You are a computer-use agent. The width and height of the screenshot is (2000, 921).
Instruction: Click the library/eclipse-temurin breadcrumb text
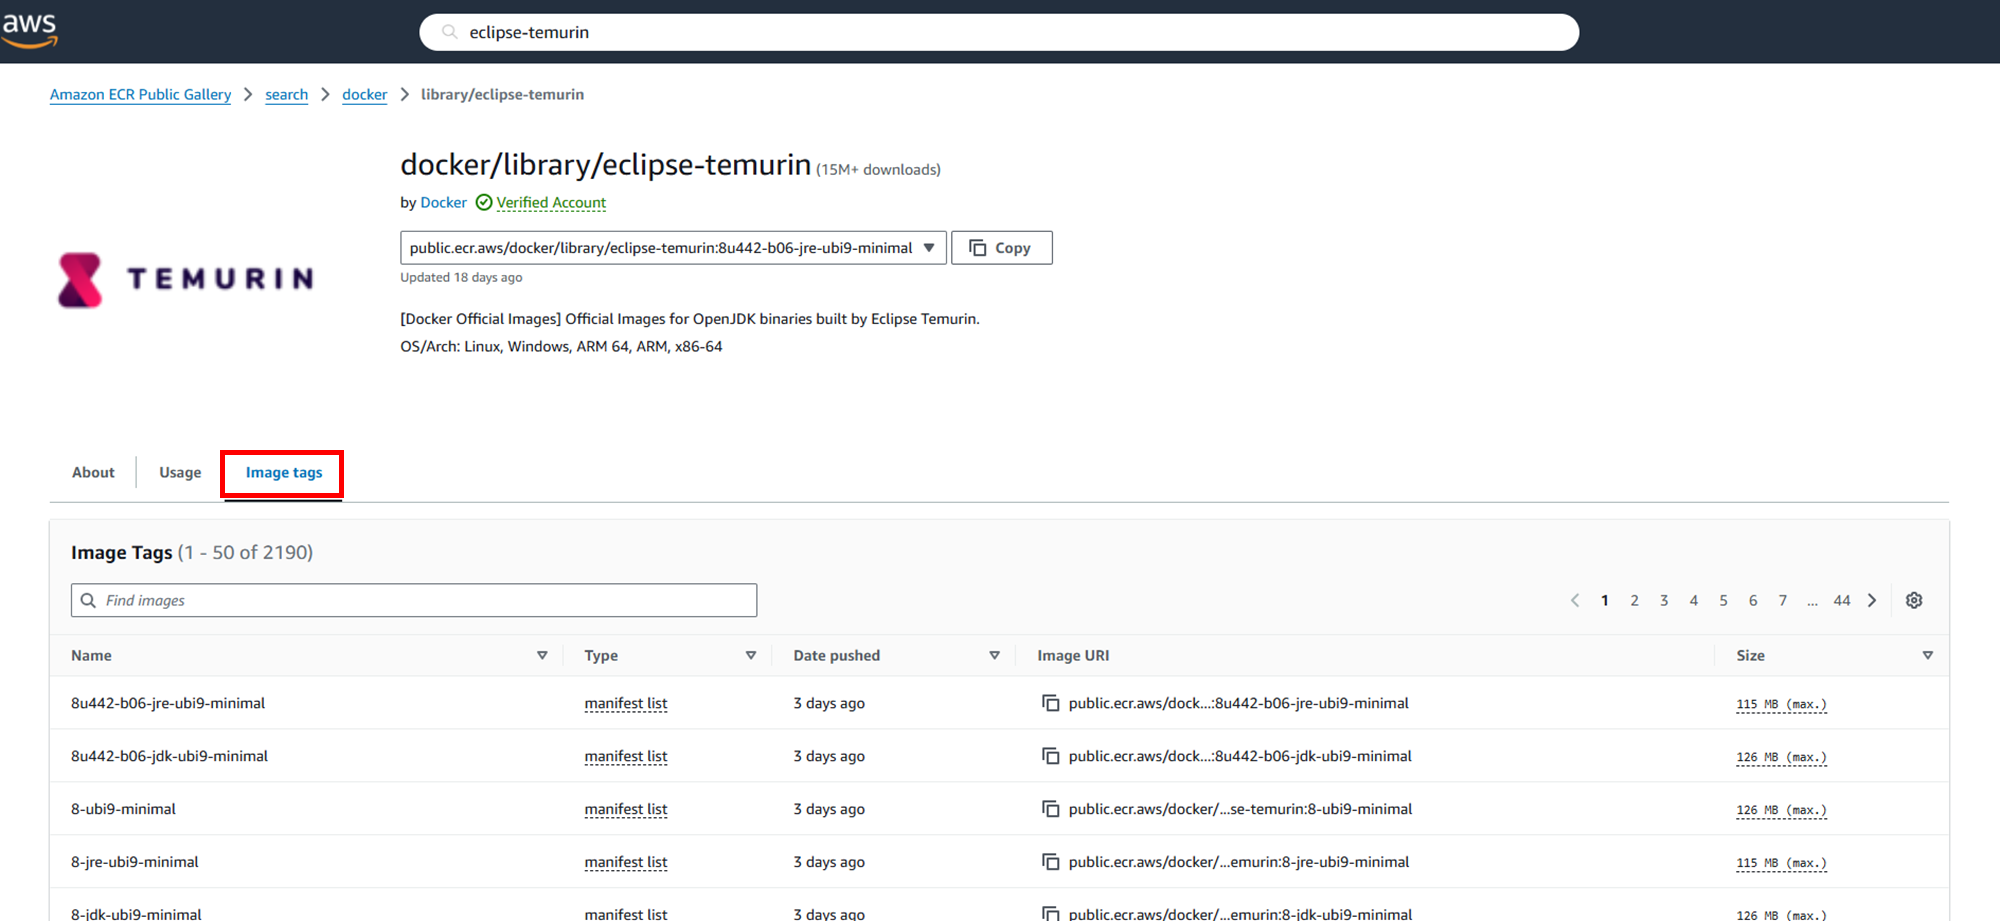pos(502,94)
